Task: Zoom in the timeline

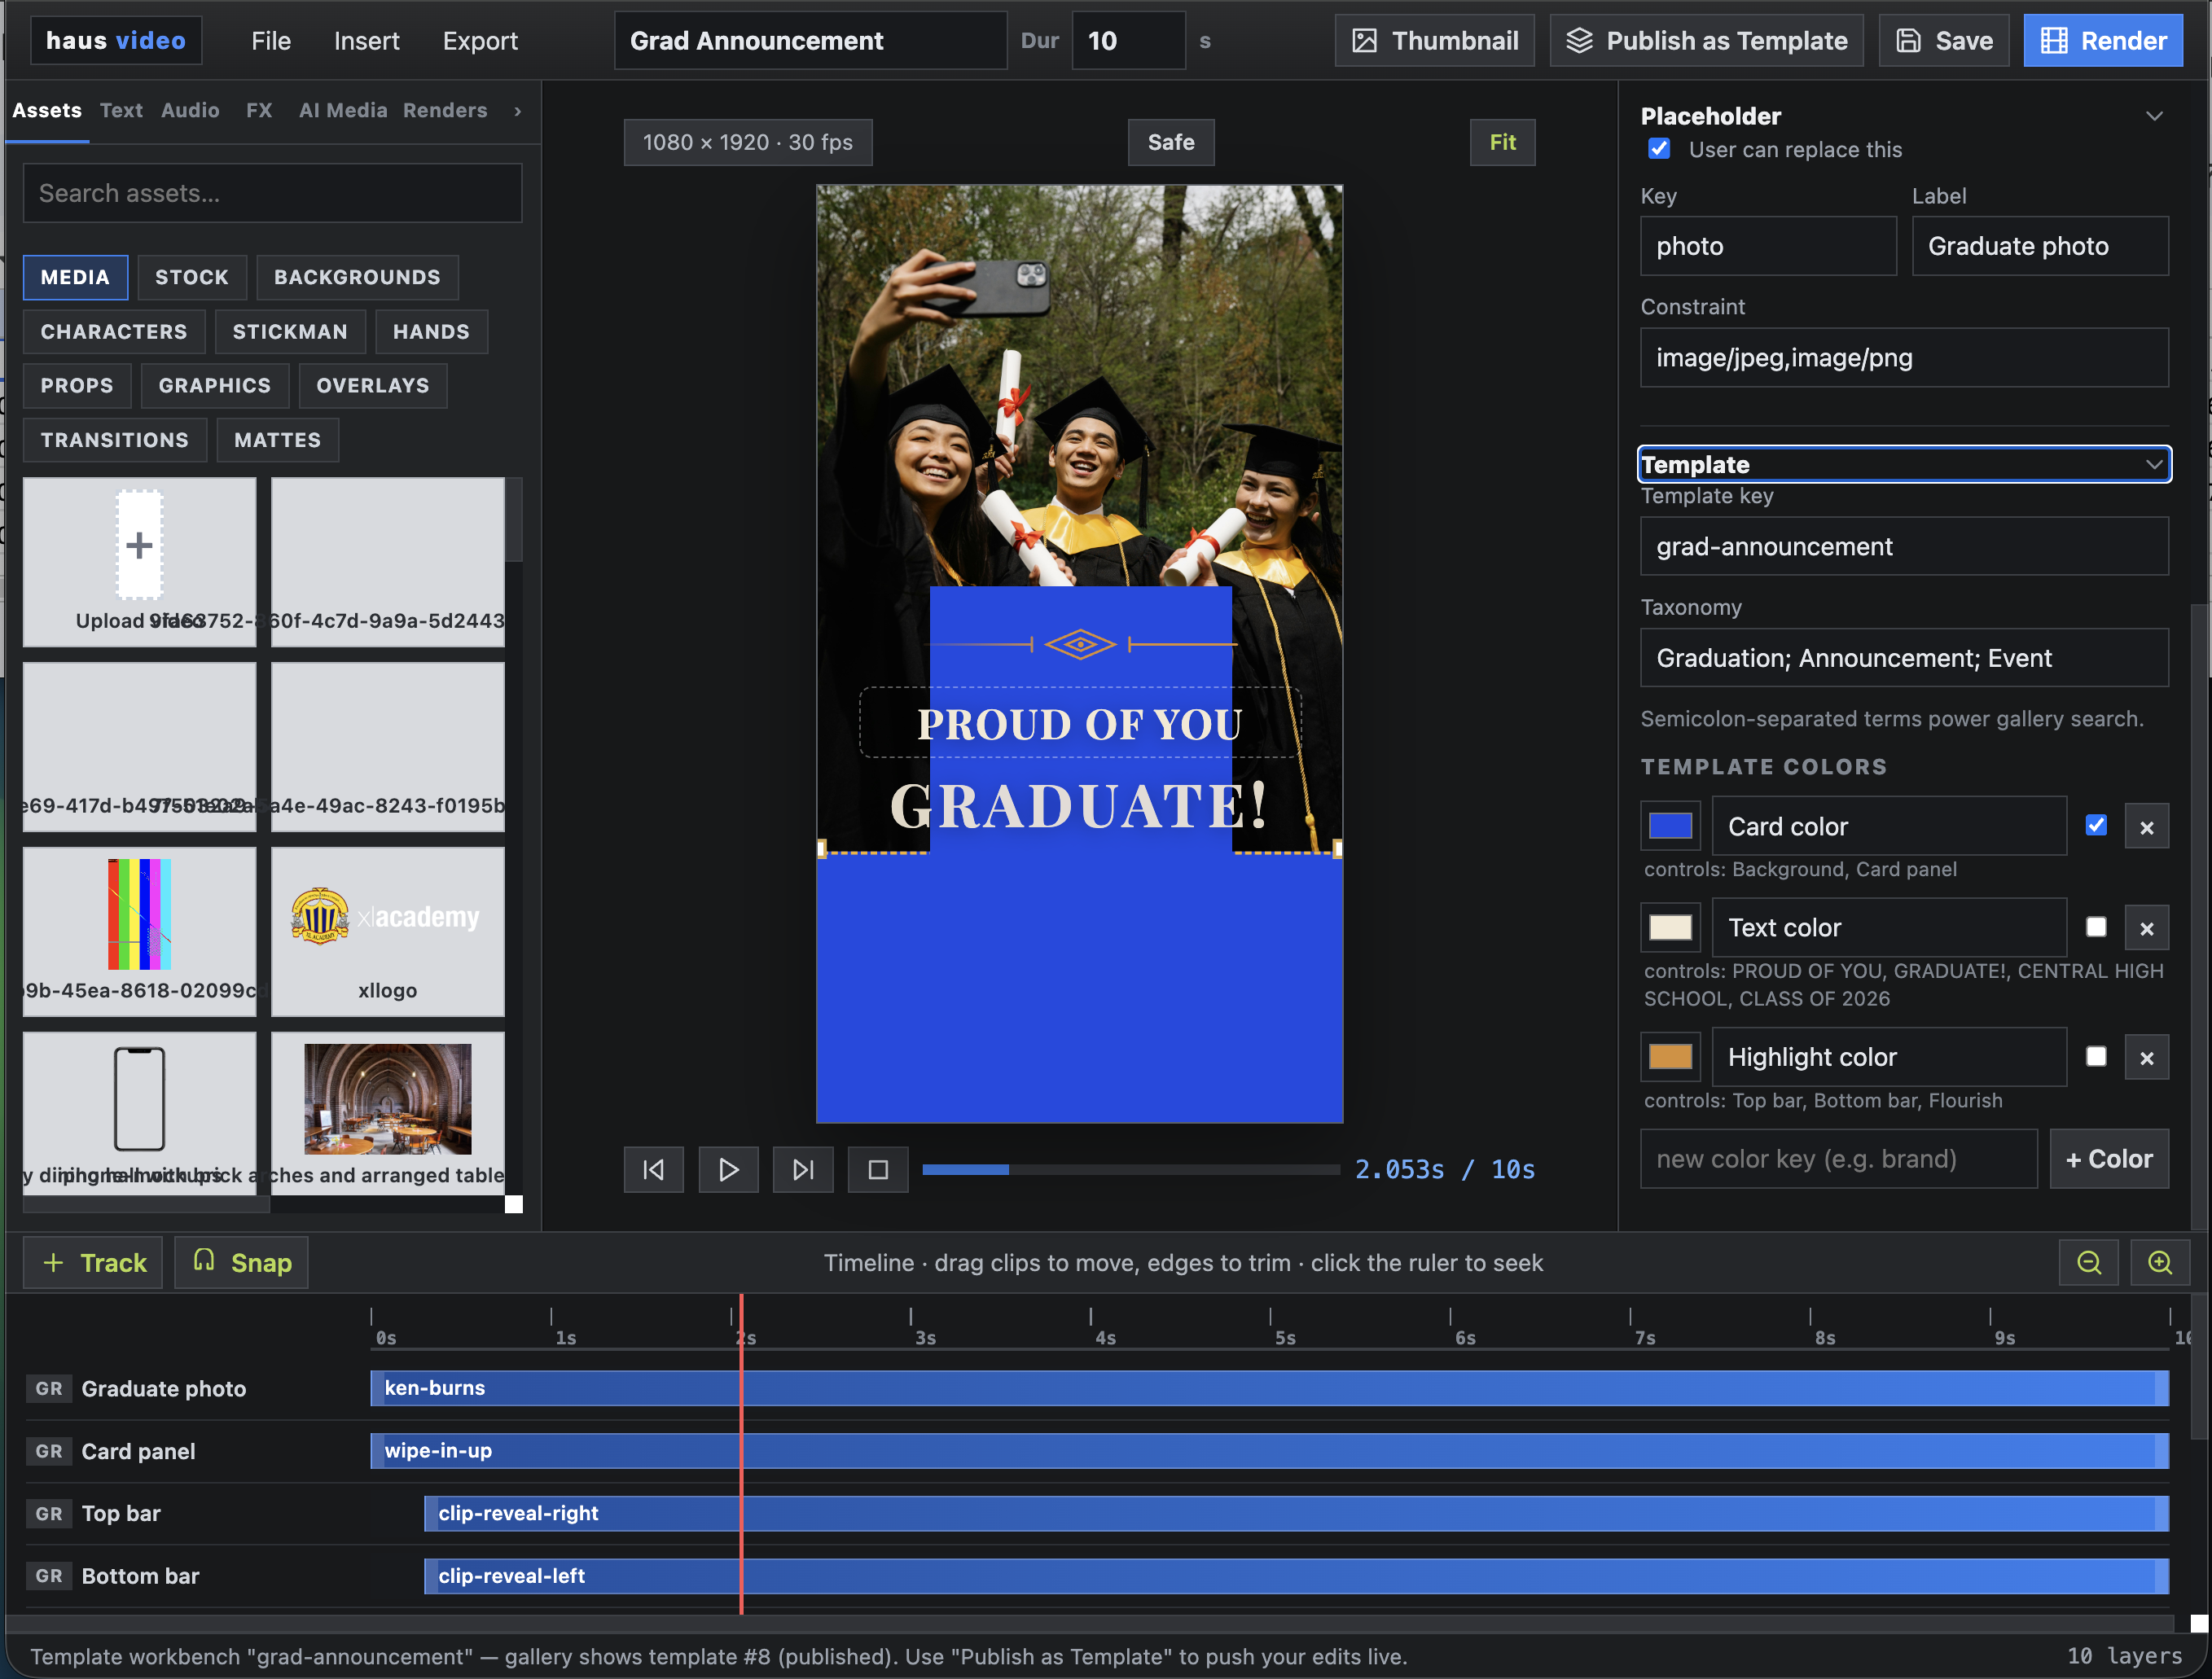Action: [x=2160, y=1262]
